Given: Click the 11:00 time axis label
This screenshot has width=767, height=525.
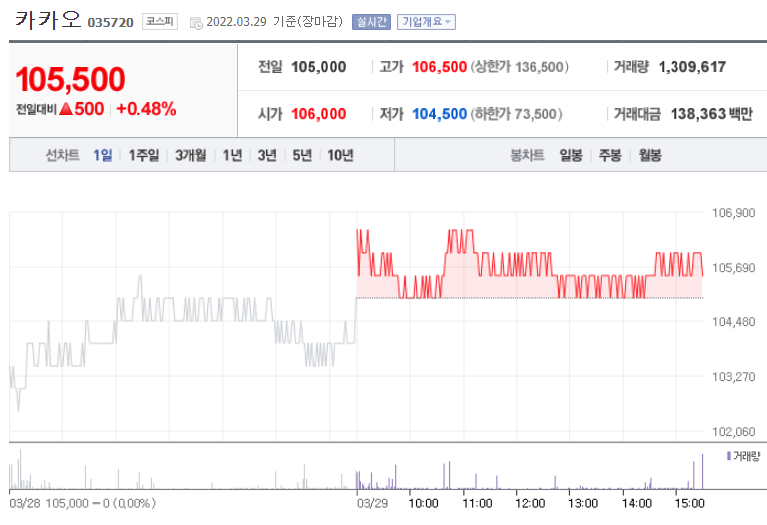Looking at the screenshot, I should point(477,503).
